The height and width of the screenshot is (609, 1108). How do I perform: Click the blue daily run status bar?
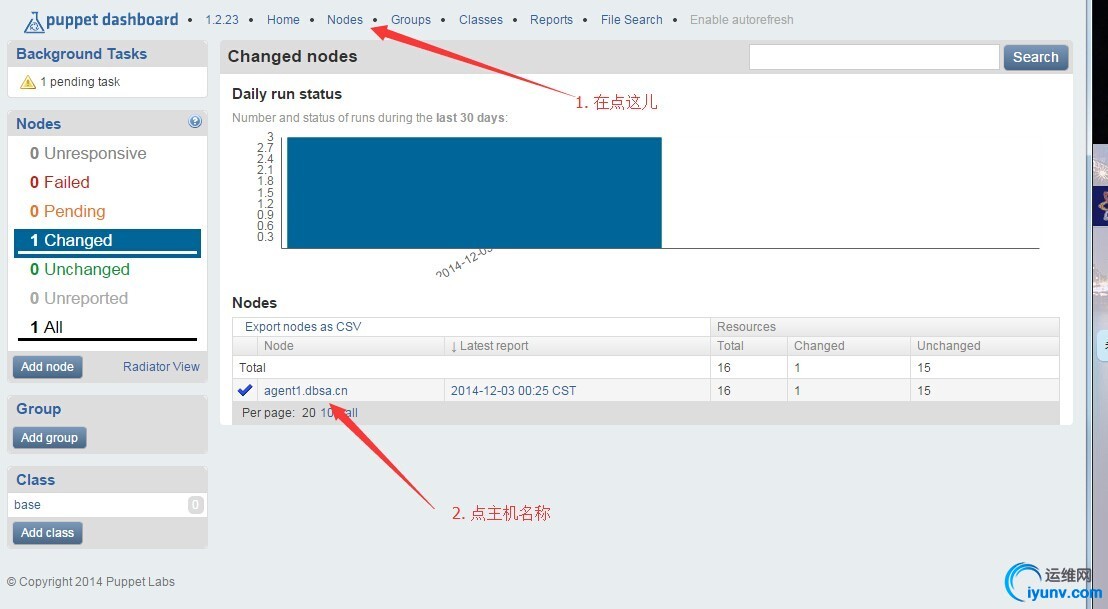pos(474,192)
